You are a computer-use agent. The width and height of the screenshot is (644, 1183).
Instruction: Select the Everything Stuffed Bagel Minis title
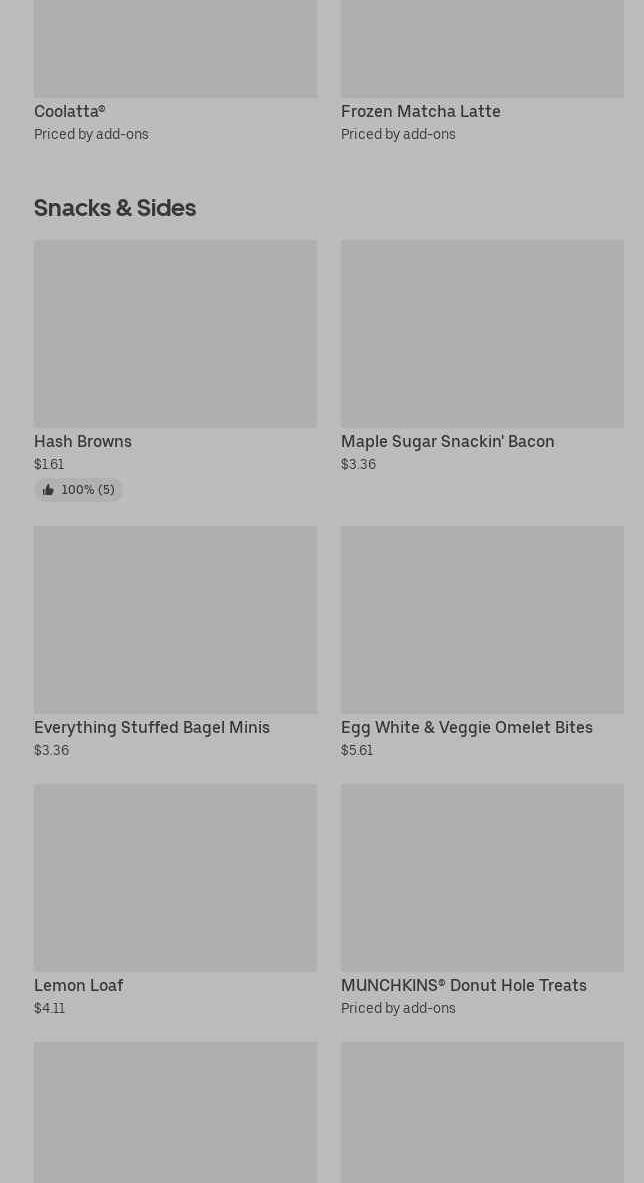tap(152, 727)
